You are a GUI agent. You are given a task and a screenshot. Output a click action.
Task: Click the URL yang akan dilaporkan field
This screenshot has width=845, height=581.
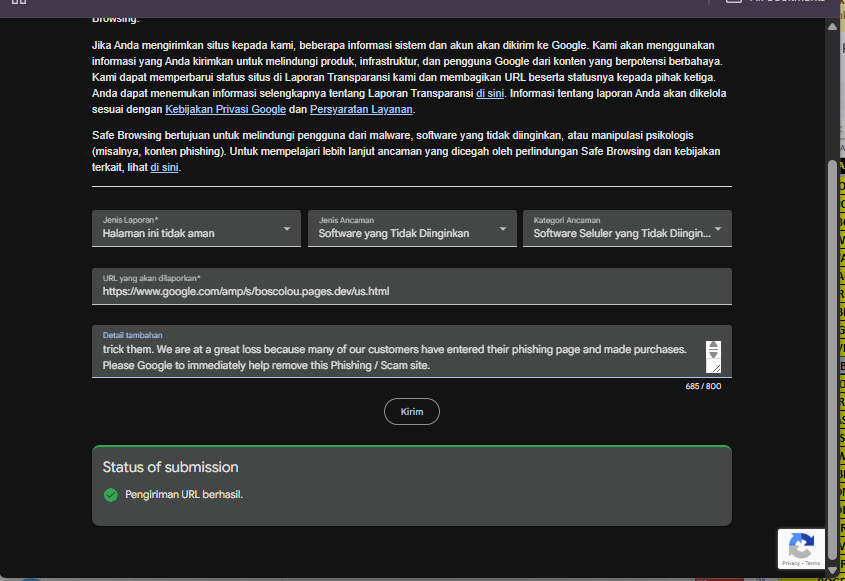pyautogui.click(x=412, y=286)
